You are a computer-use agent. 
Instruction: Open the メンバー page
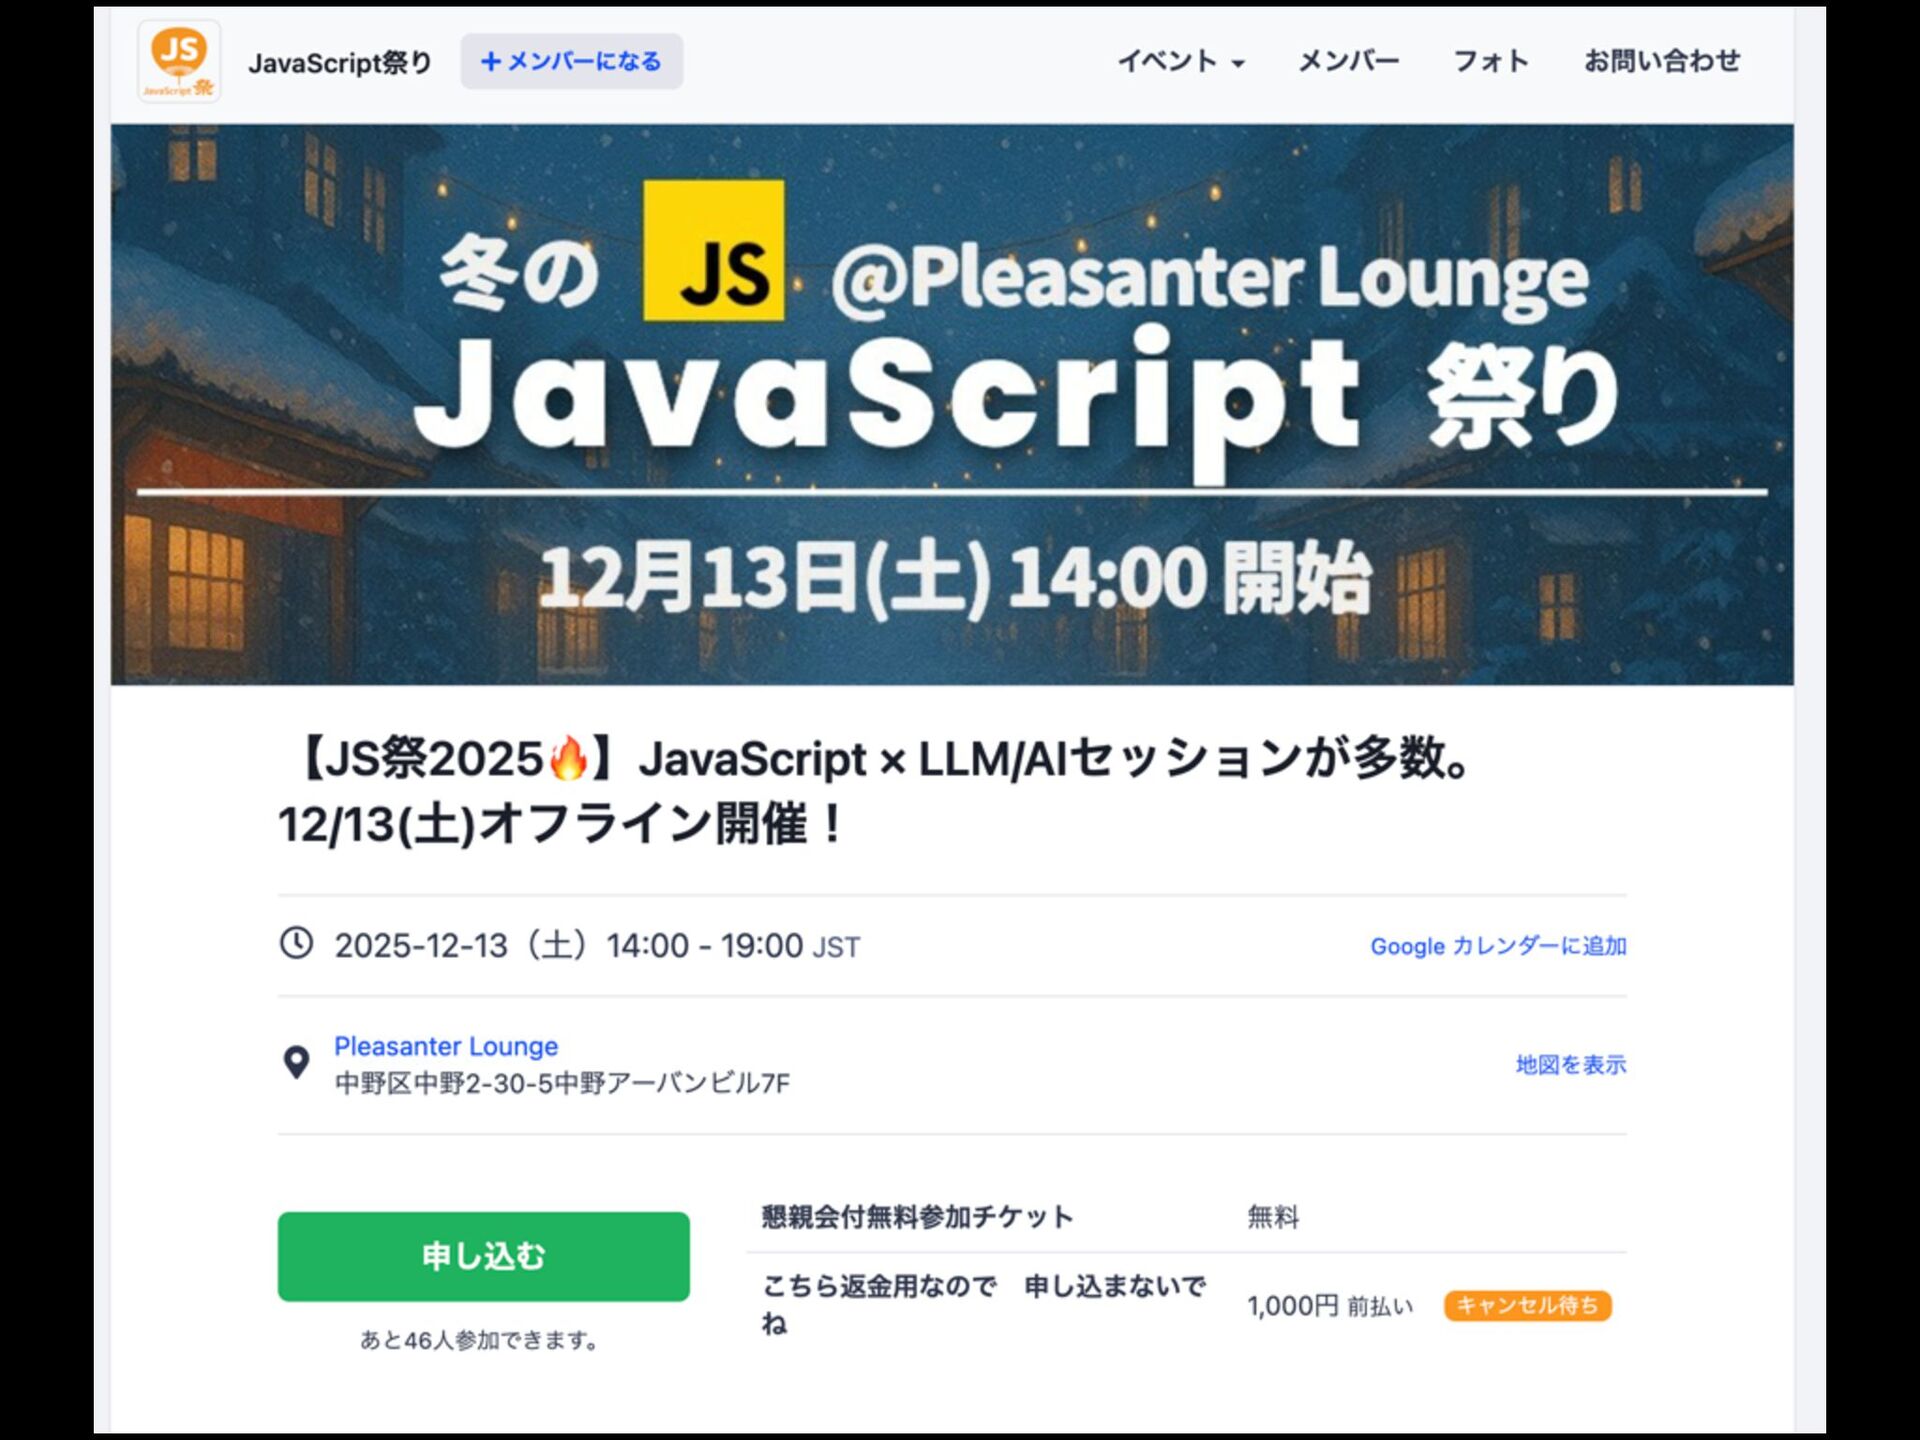(x=1348, y=62)
